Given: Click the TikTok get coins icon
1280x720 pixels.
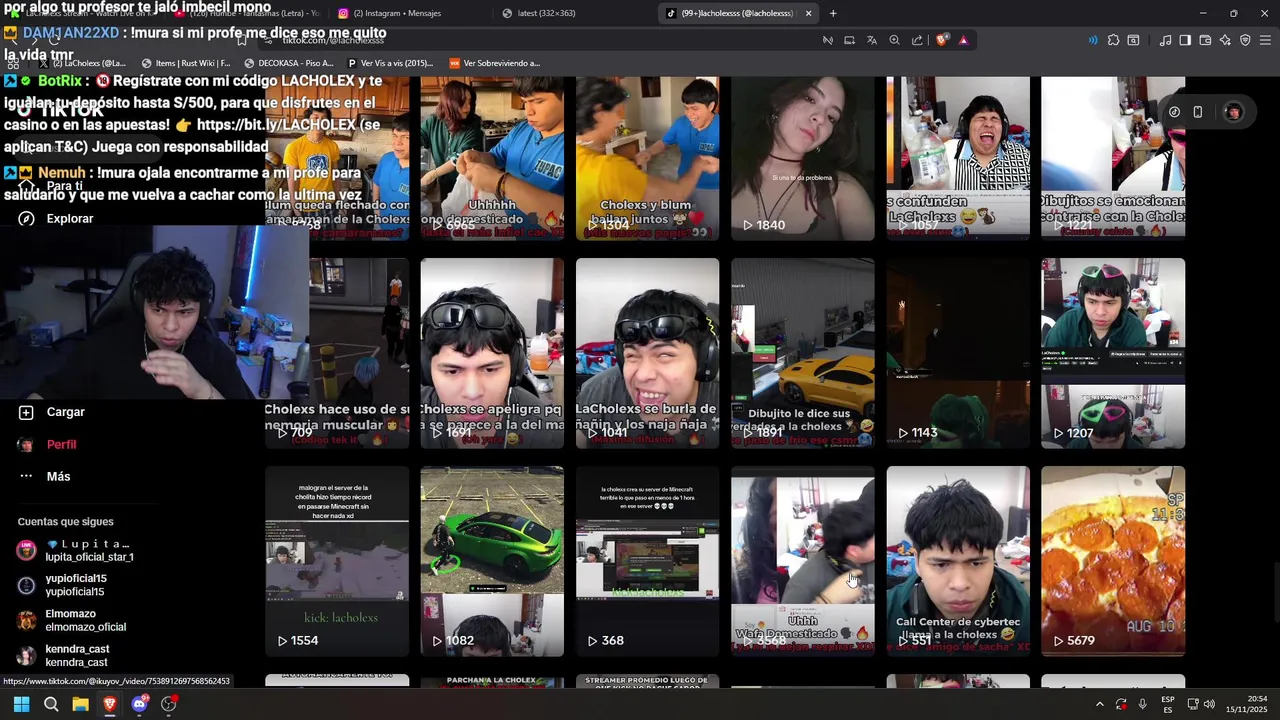Looking at the screenshot, I should tap(1175, 112).
